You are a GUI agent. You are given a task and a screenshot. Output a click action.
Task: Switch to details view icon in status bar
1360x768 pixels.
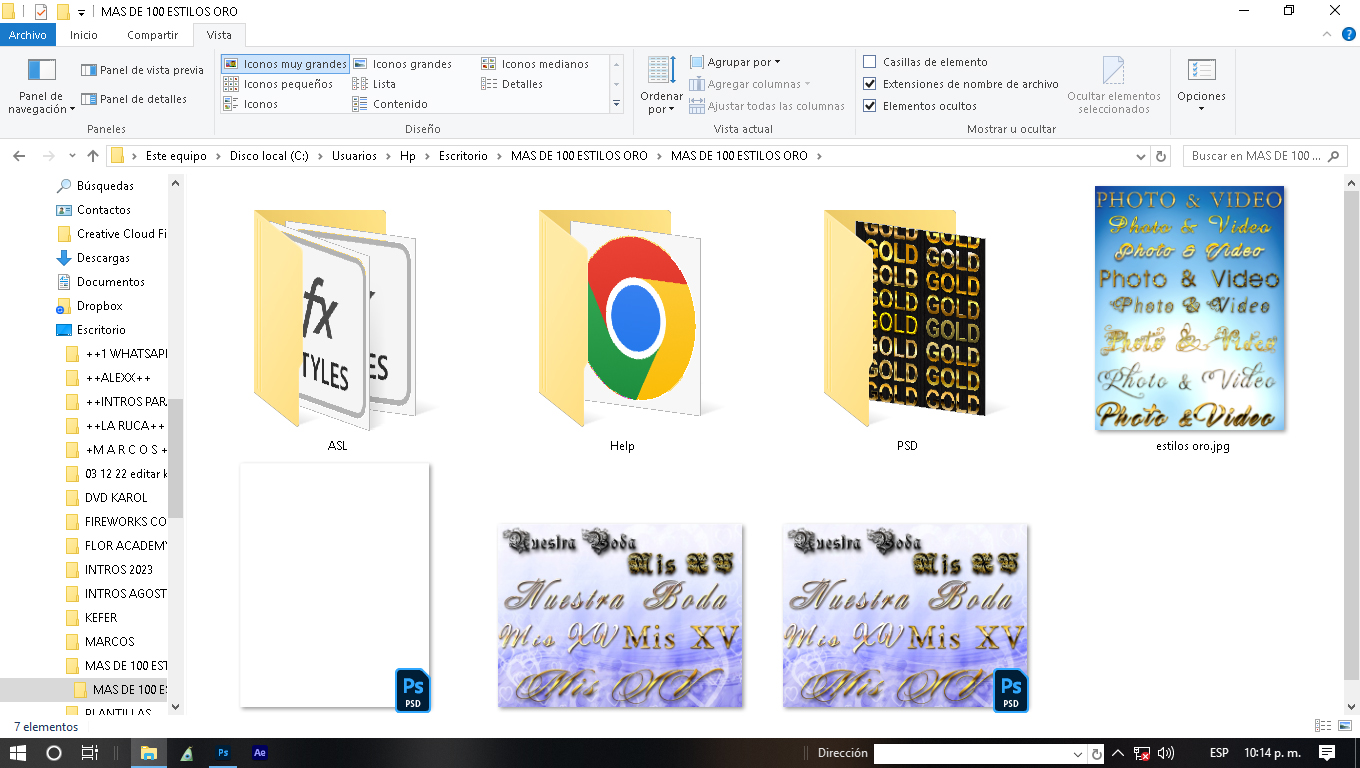tap(1323, 727)
